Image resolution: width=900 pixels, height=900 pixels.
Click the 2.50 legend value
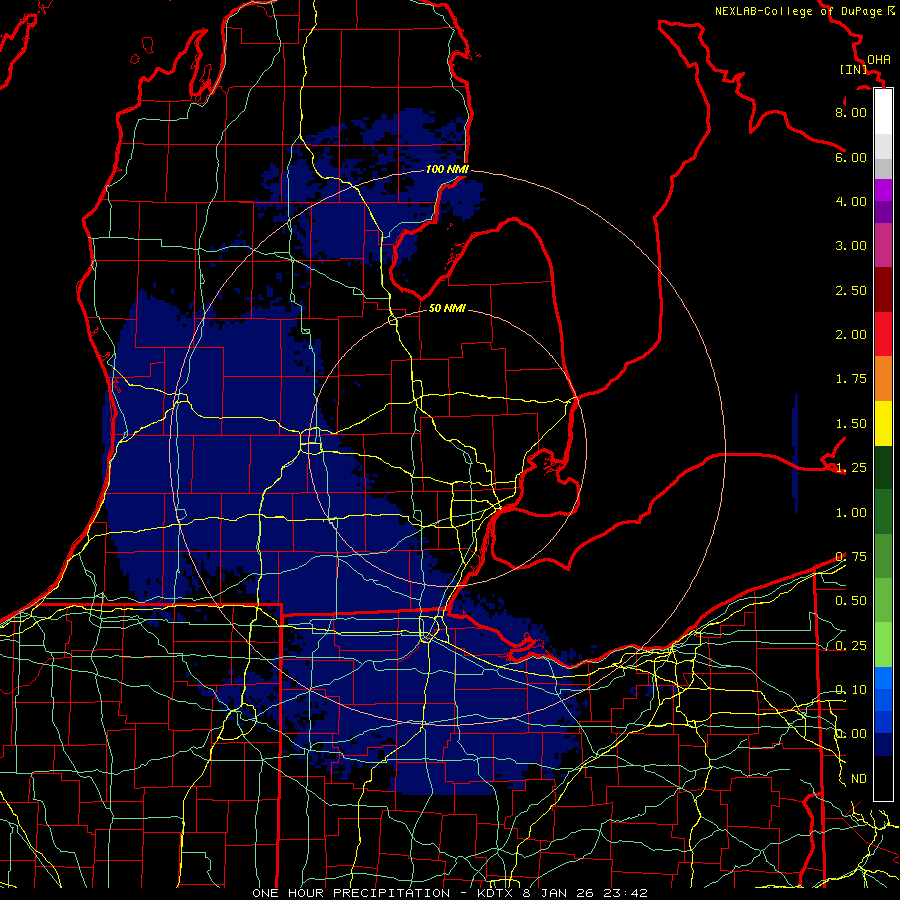(x=851, y=290)
